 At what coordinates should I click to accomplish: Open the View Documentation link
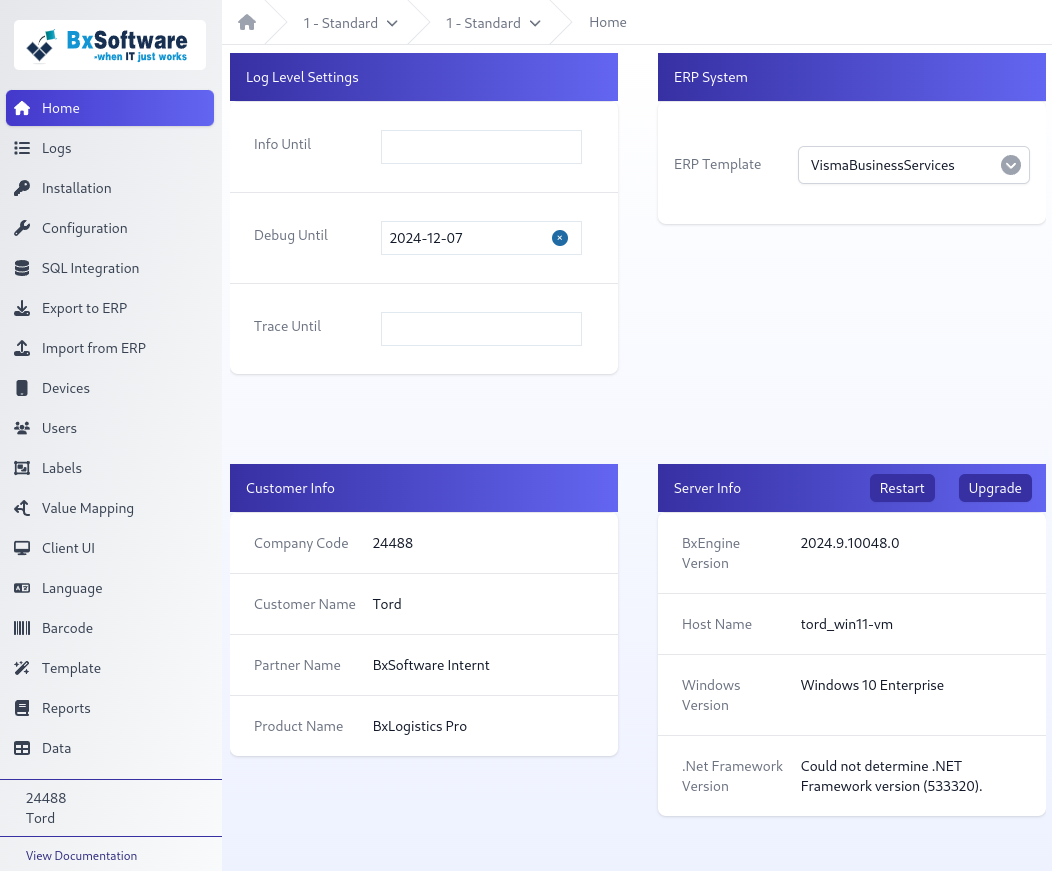click(81, 856)
